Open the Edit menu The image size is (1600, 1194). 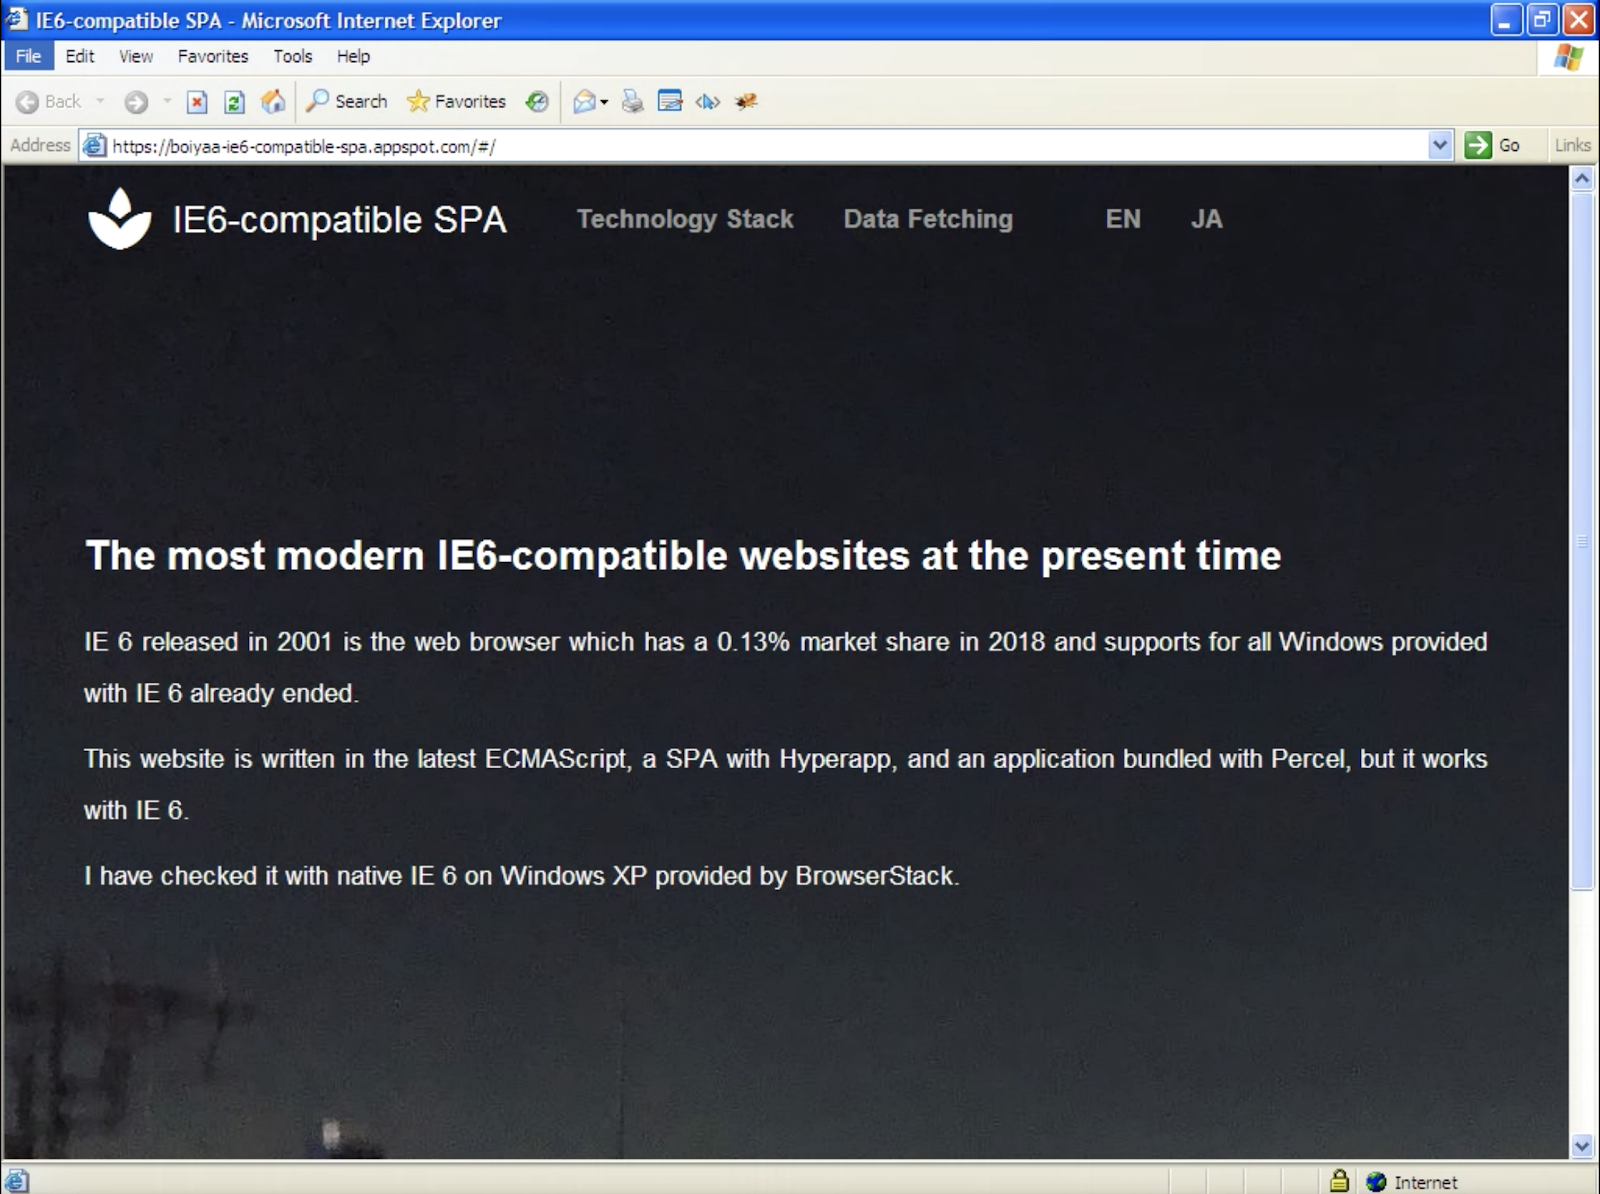[80, 56]
